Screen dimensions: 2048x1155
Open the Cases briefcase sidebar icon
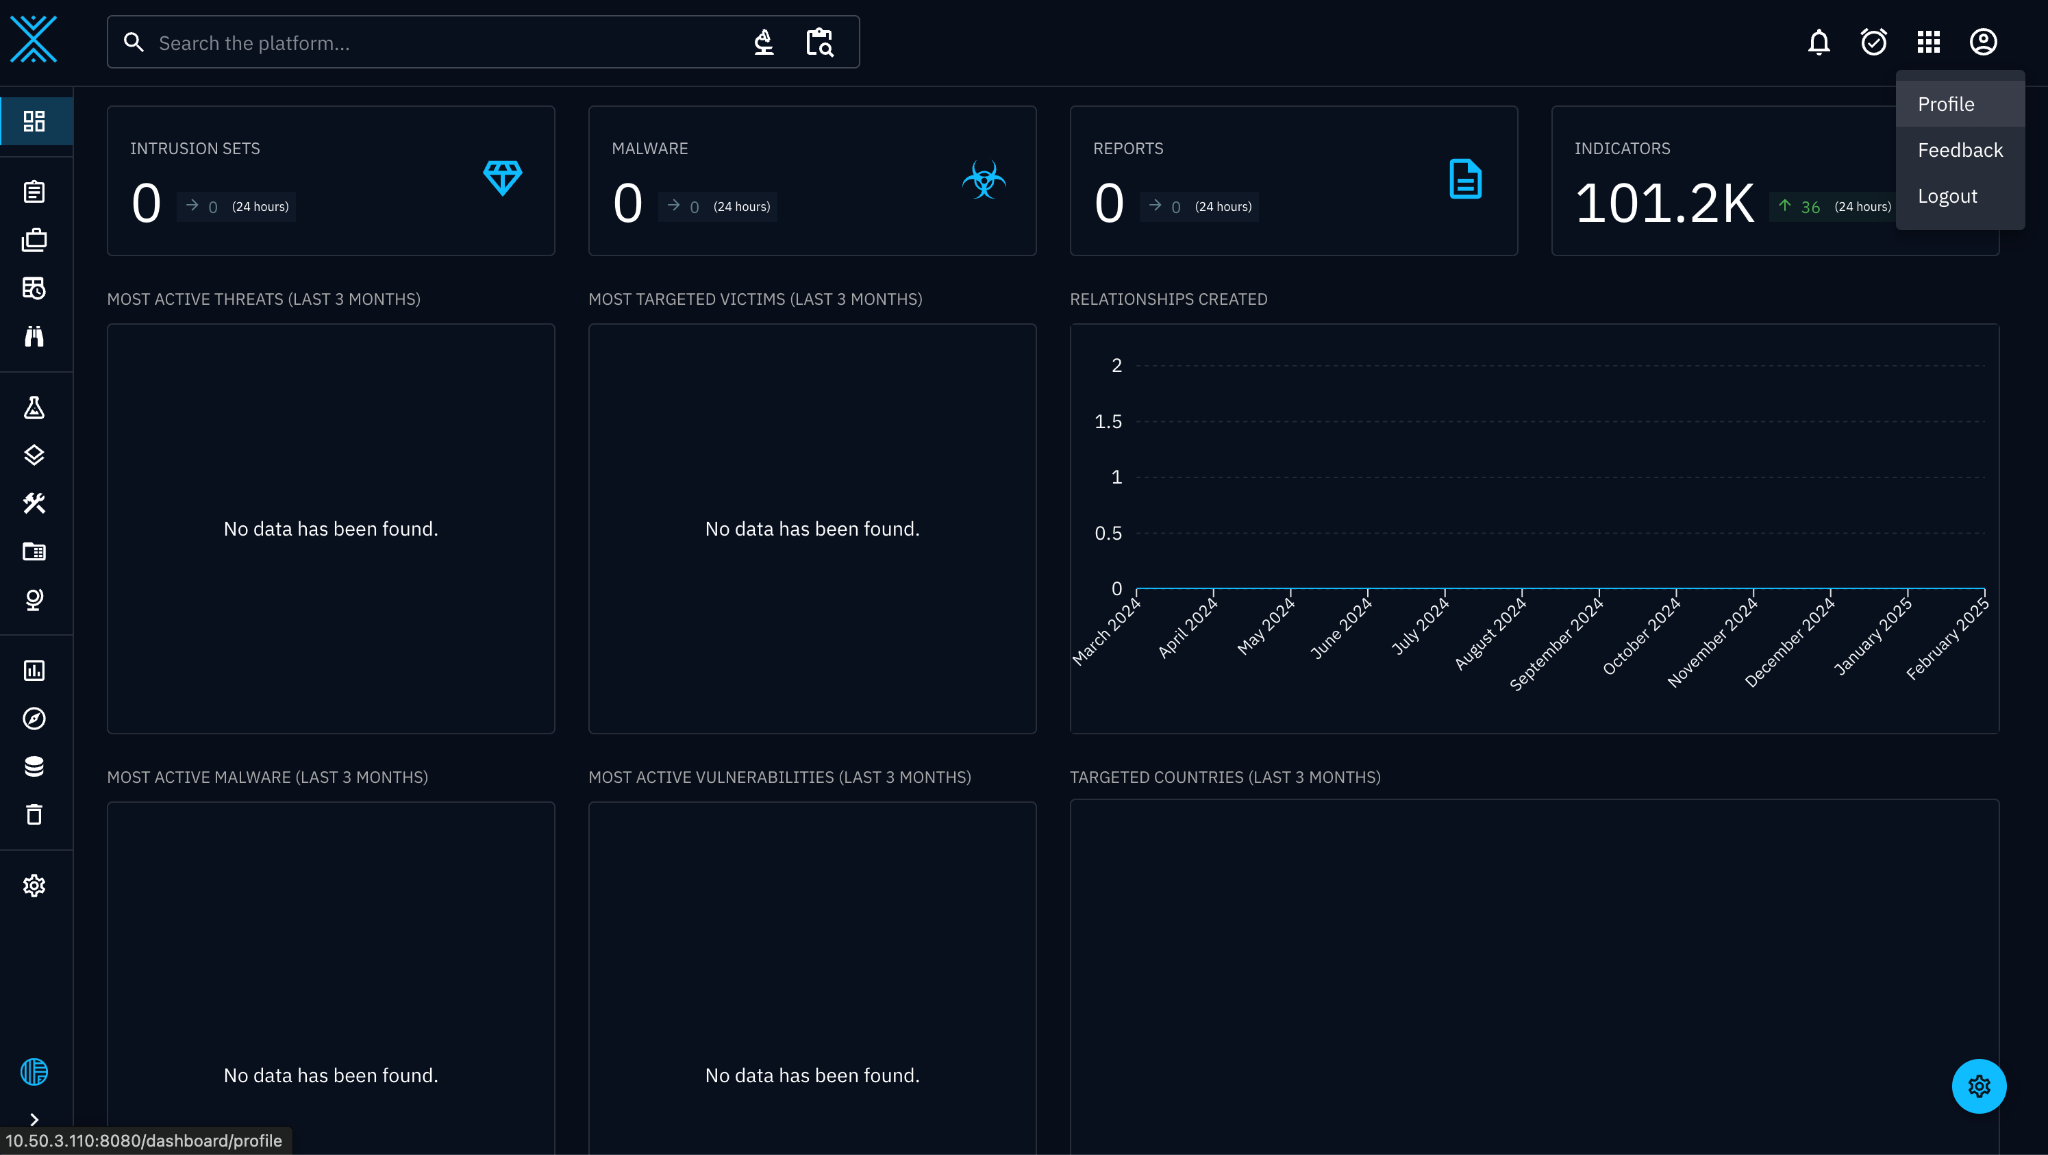pos(35,240)
